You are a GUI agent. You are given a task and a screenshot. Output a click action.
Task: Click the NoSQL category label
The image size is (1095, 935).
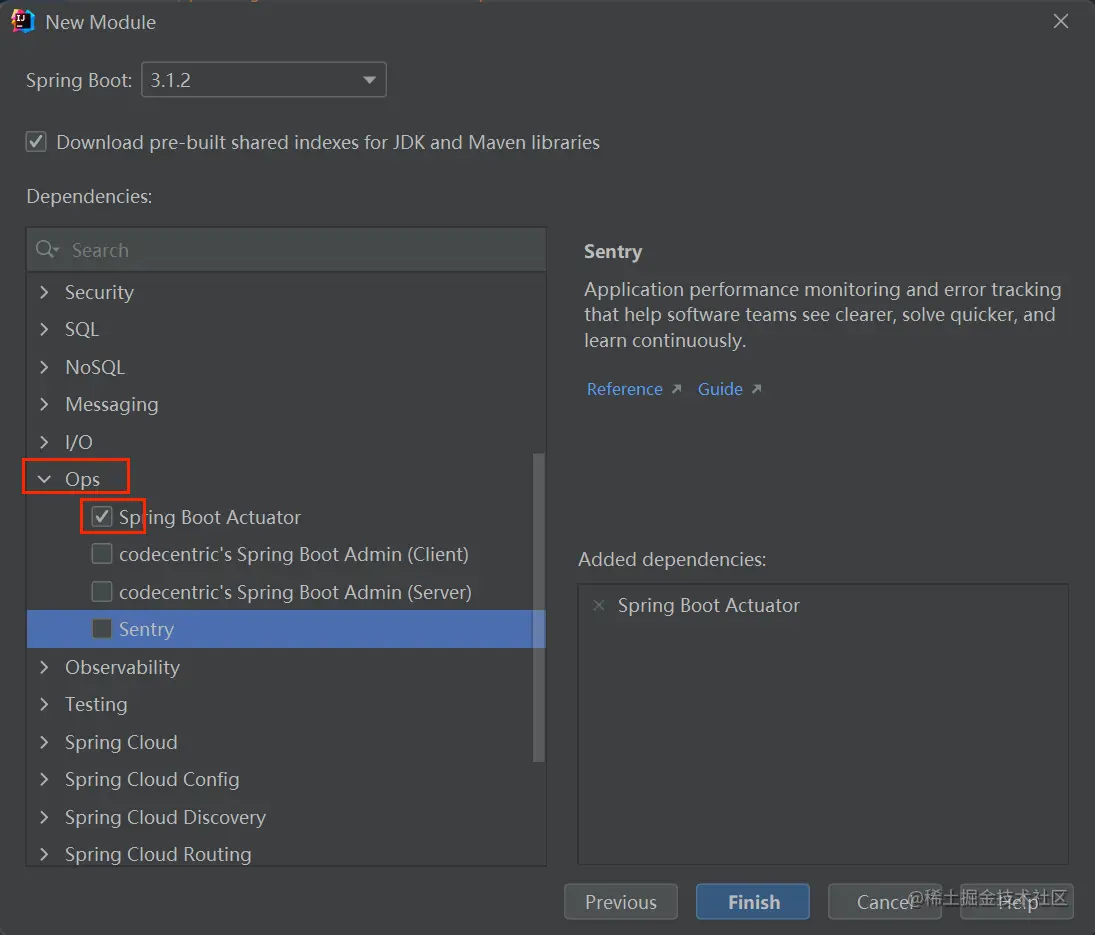pyautogui.click(x=95, y=367)
